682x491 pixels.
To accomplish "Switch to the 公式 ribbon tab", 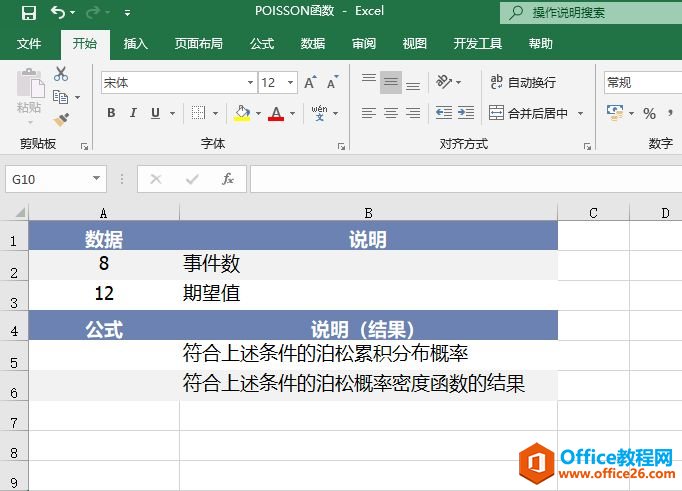I will coord(262,43).
